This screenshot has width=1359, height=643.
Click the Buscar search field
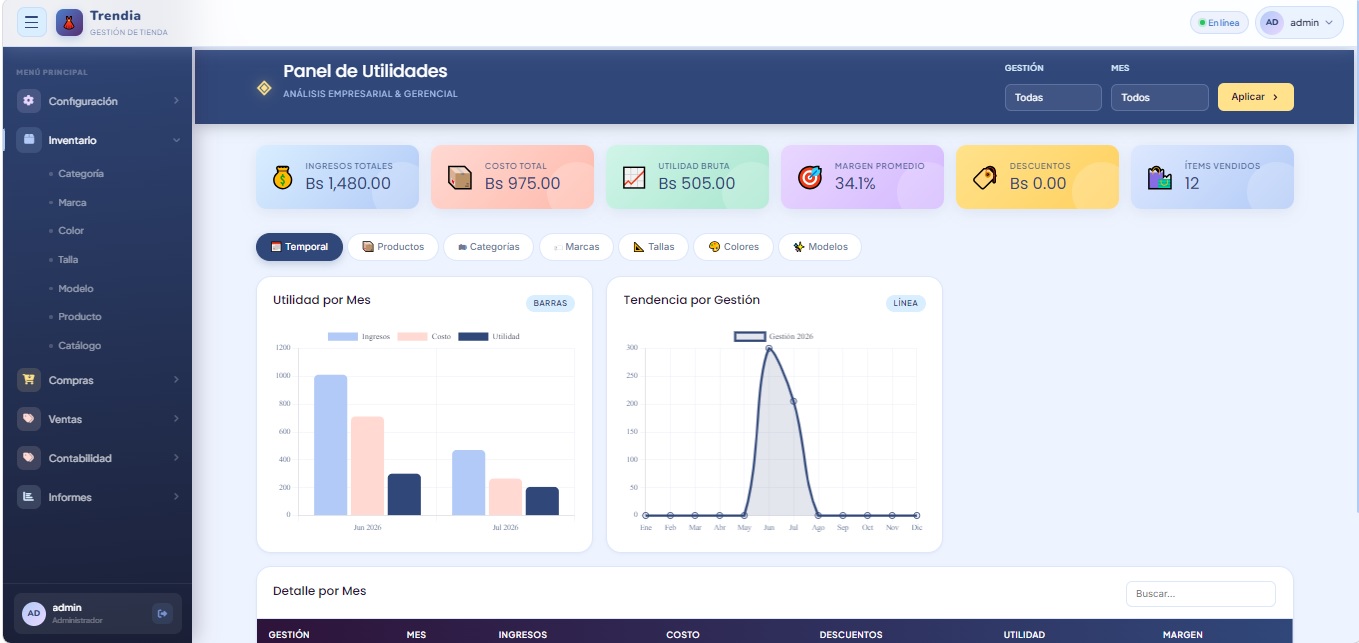[1200, 594]
